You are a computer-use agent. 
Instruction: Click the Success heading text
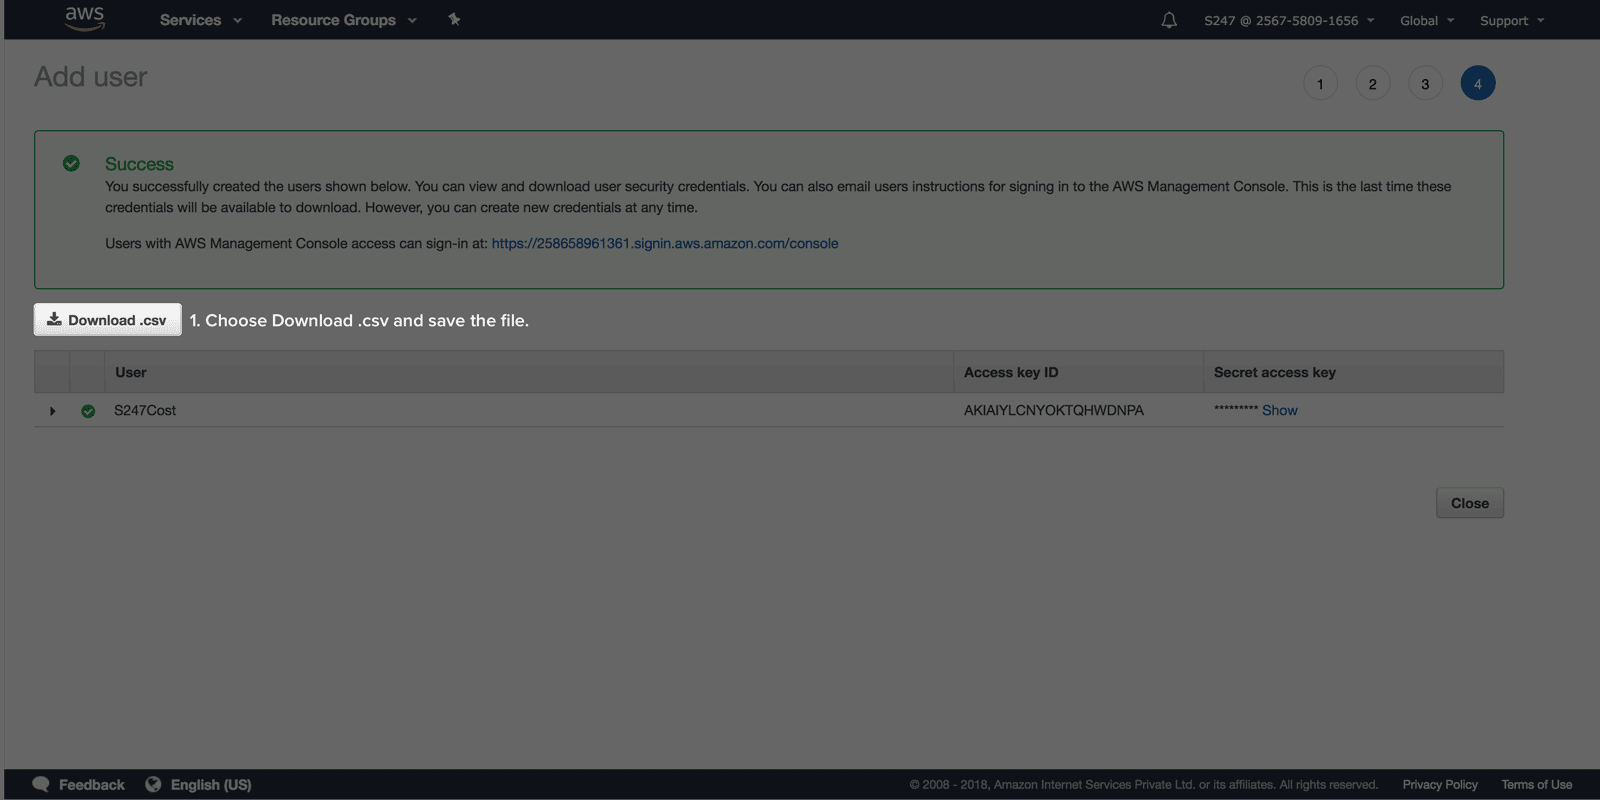pos(139,164)
